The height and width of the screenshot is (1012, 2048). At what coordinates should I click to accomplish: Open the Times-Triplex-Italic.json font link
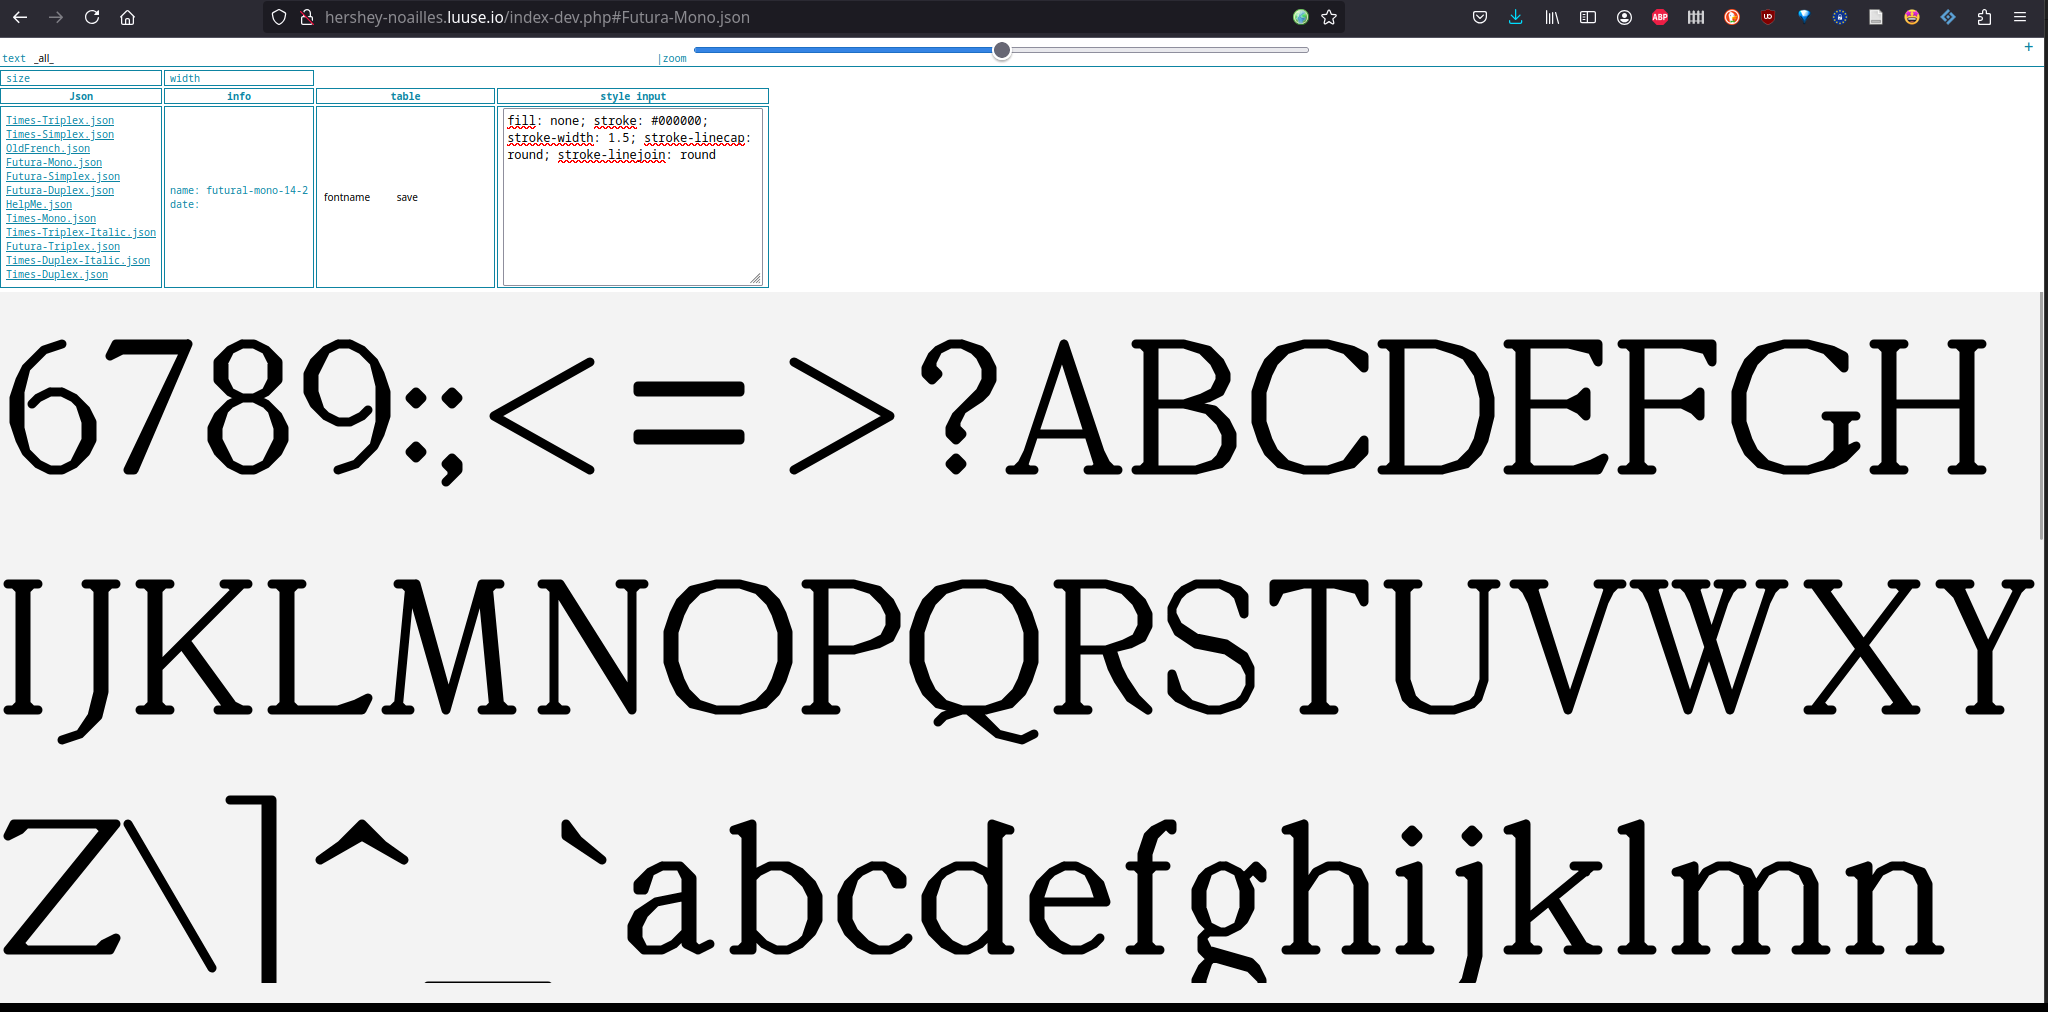(81, 232)
